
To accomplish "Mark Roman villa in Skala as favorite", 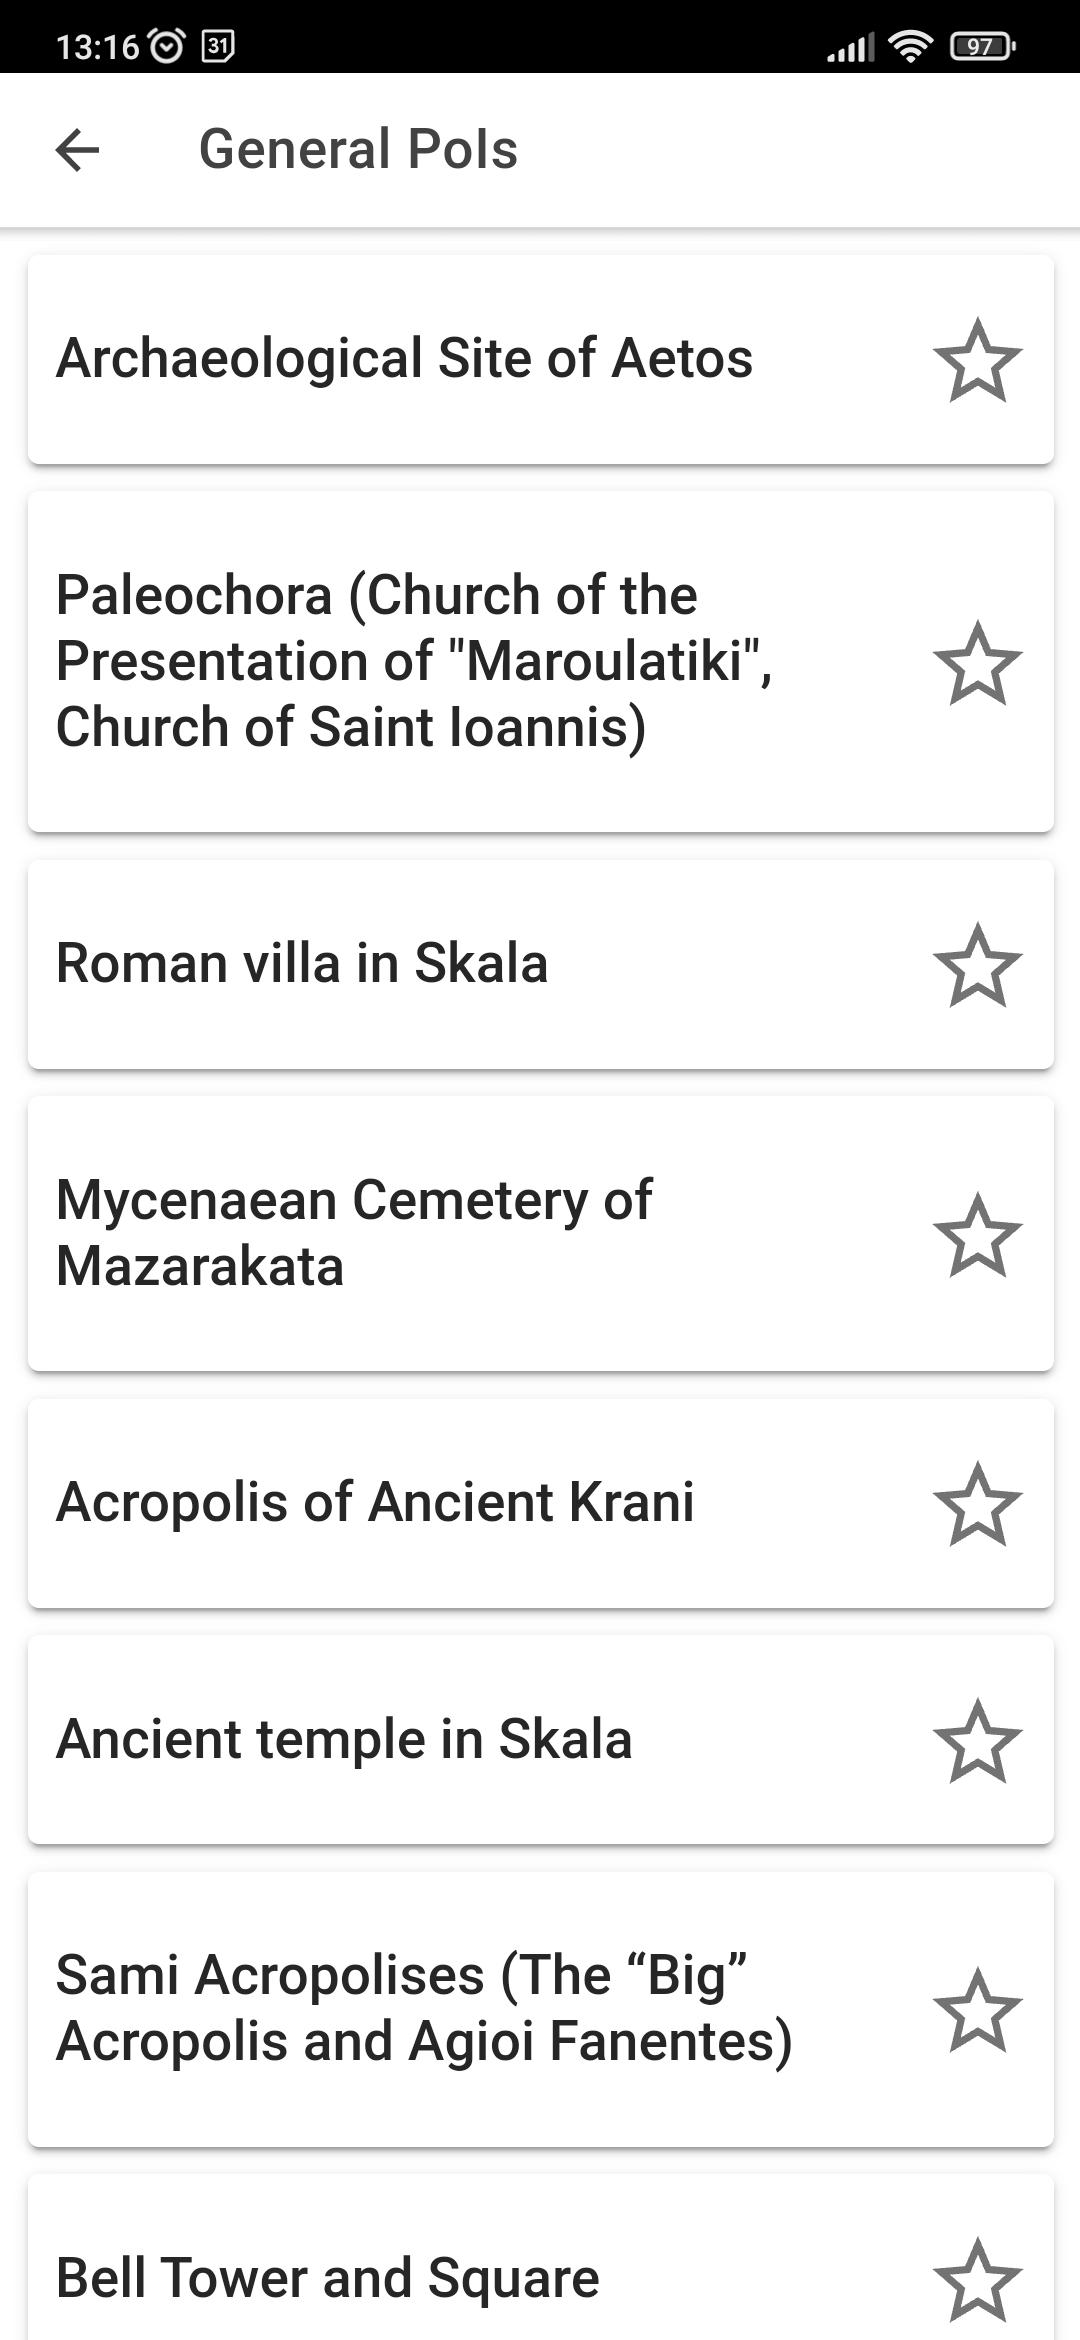I will click(977, 964).
